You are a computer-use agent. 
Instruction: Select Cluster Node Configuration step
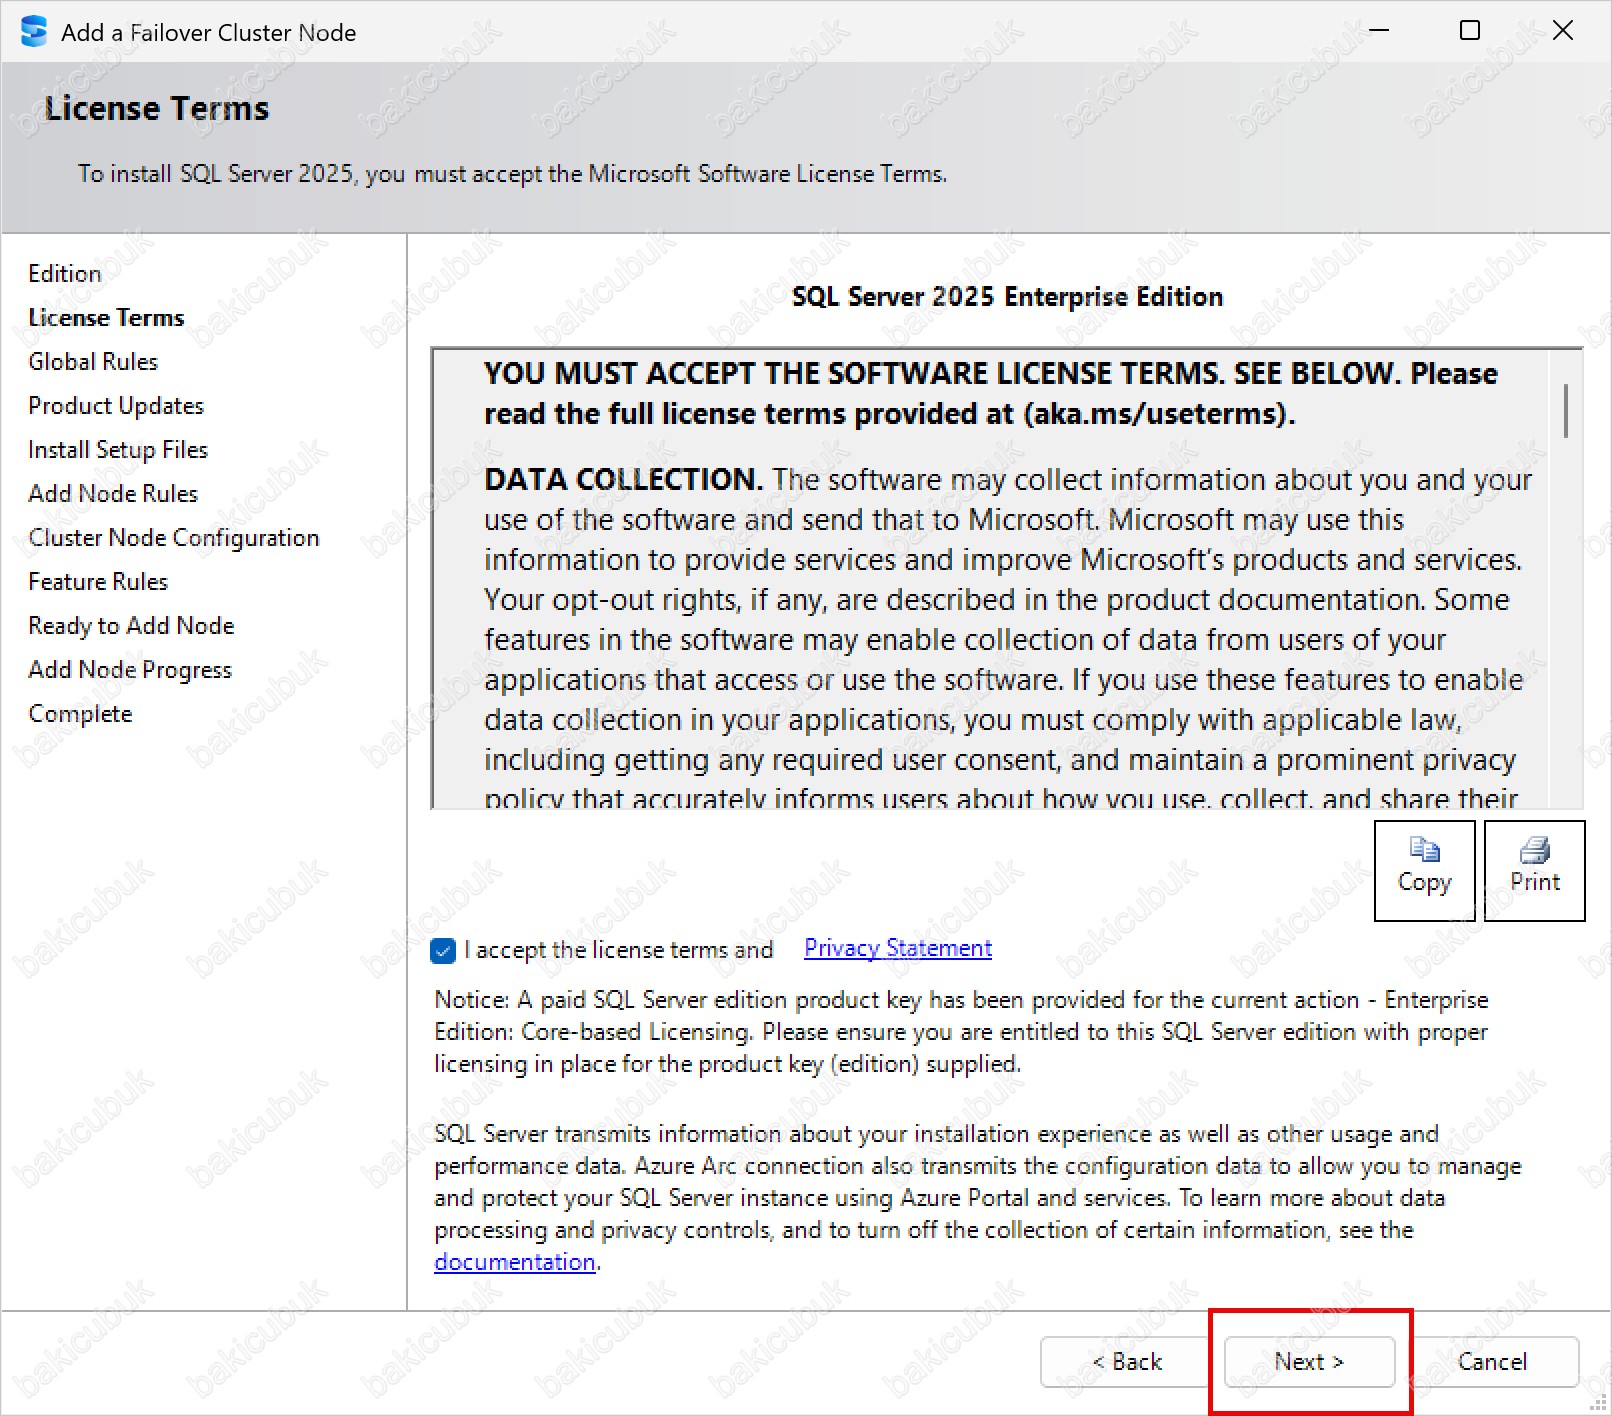coord(174,538)
